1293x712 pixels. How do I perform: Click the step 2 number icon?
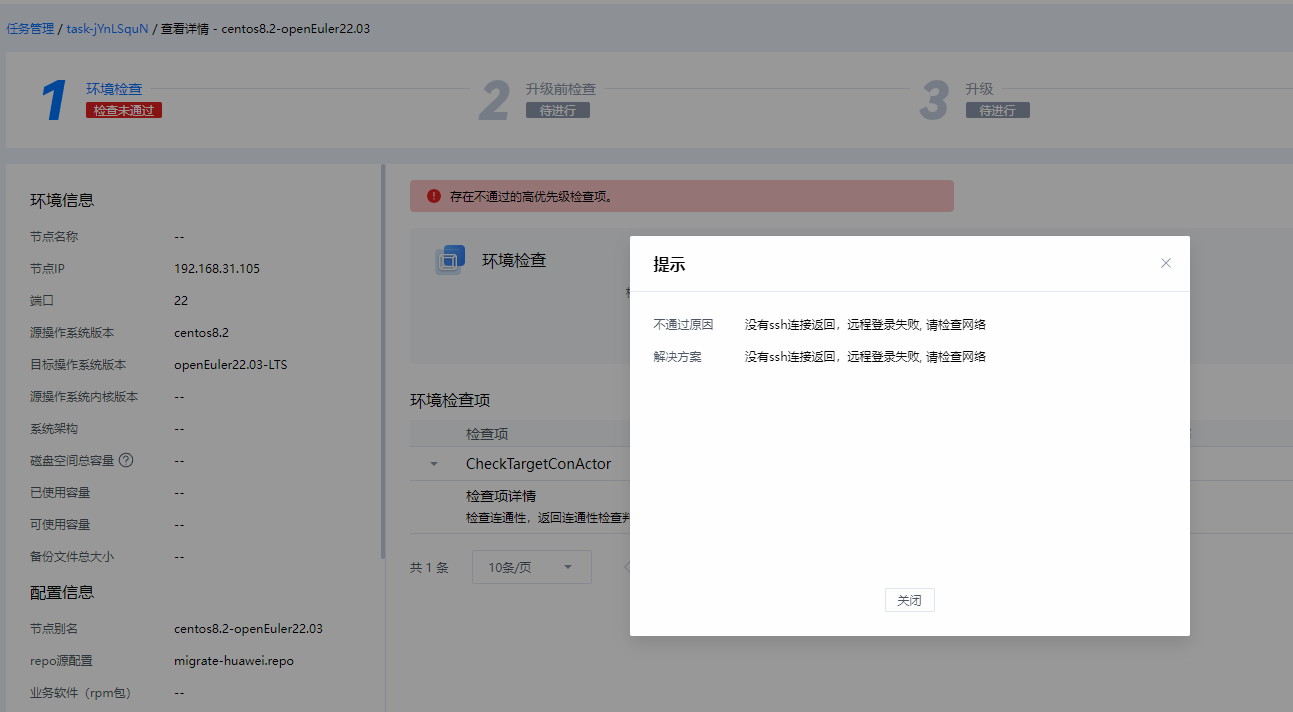point(494,101)
